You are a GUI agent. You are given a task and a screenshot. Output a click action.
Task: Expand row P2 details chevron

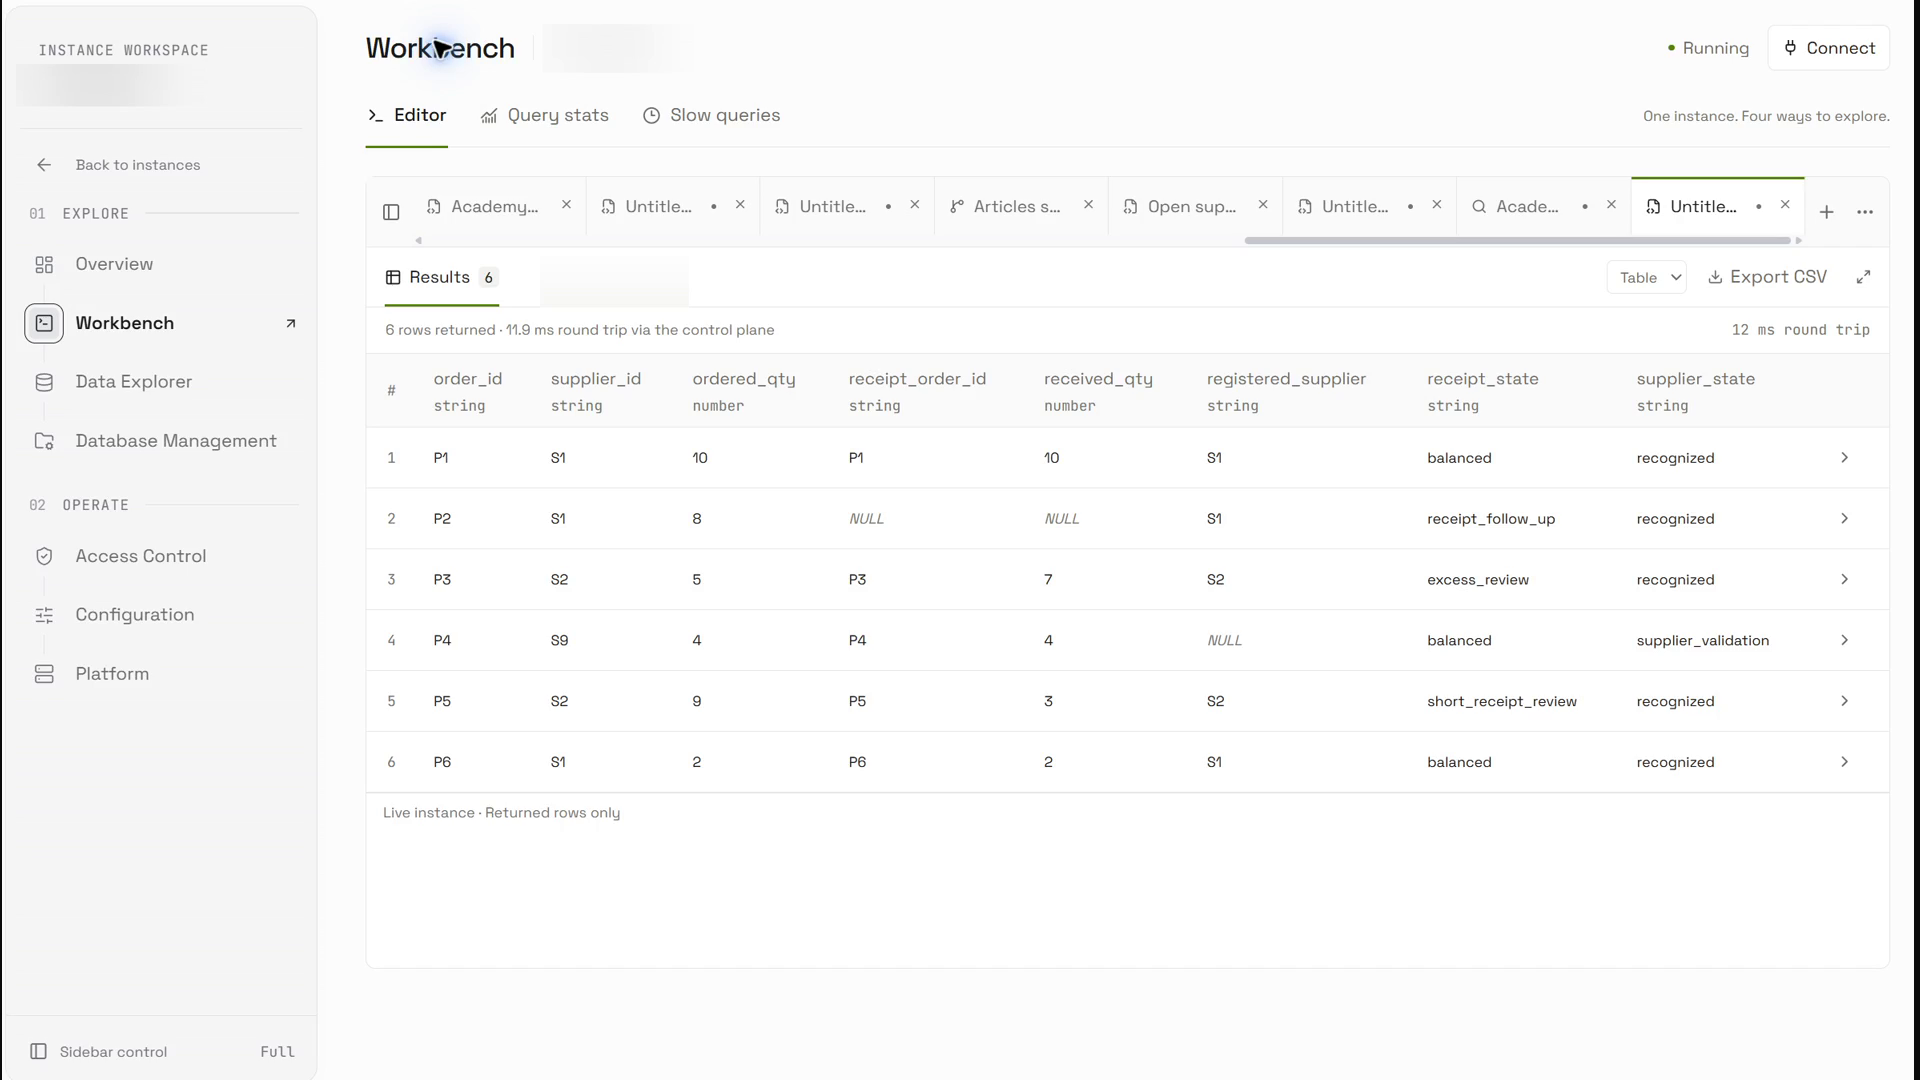pos(1844,519)
